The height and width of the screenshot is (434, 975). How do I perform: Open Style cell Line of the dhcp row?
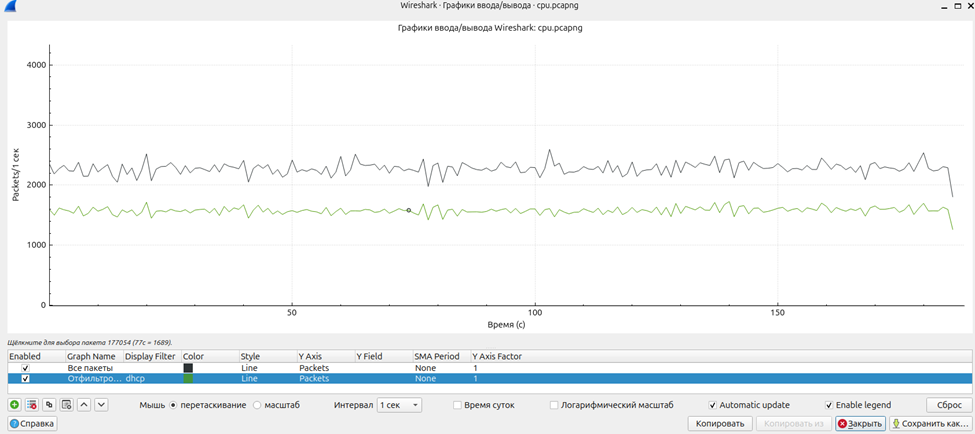(x=268, y=378)
